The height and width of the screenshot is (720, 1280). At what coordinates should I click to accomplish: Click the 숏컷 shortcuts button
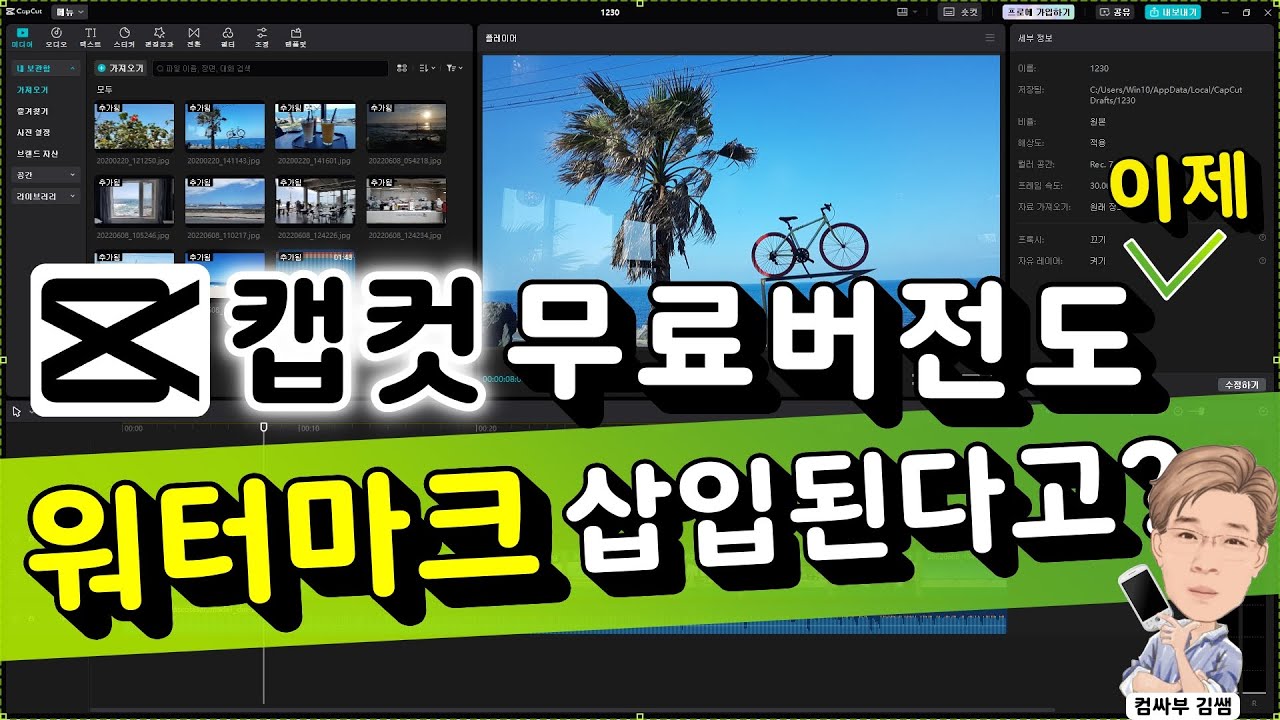961,12
